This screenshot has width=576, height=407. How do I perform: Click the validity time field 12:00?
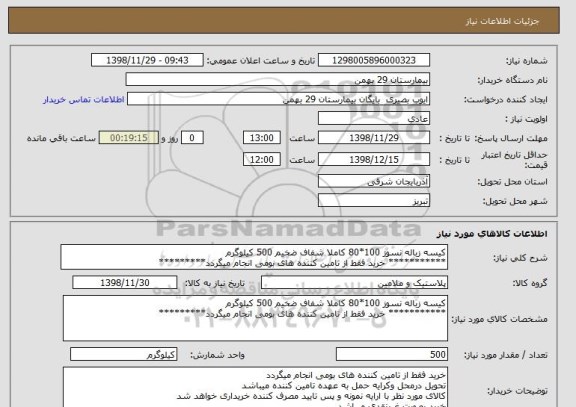coord(262,159)
